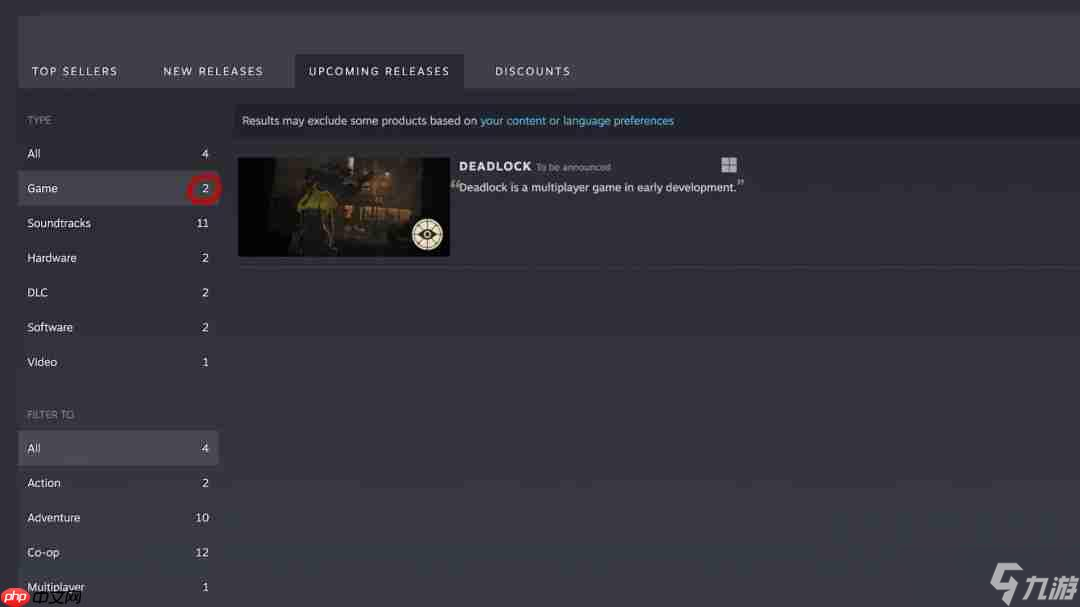This screenshot has height=607, width=1080.
Task: Go to the Discounts tab
Action: (533, 71)
